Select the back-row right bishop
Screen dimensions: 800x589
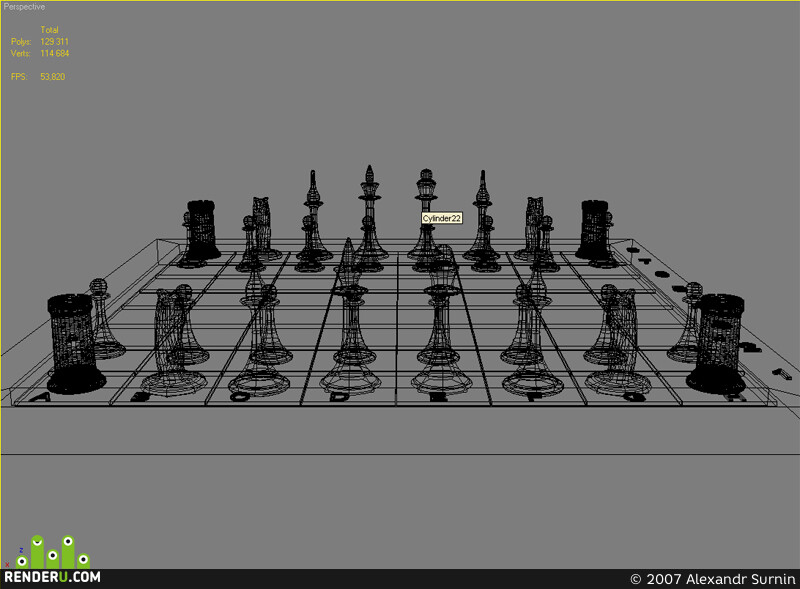(483, 215)
